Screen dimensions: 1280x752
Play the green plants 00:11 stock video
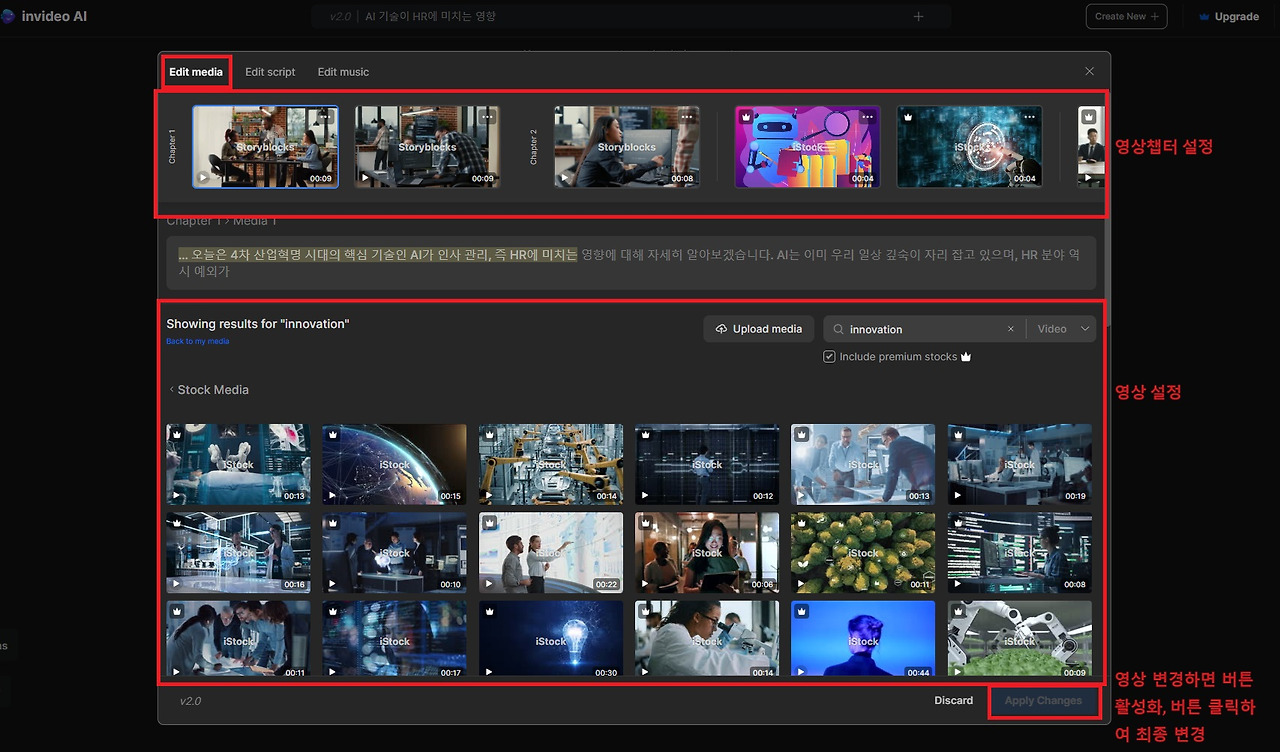[801, 584]
